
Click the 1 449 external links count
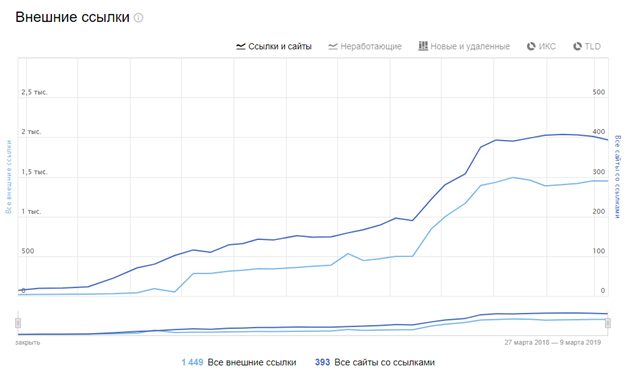[192, 362]
